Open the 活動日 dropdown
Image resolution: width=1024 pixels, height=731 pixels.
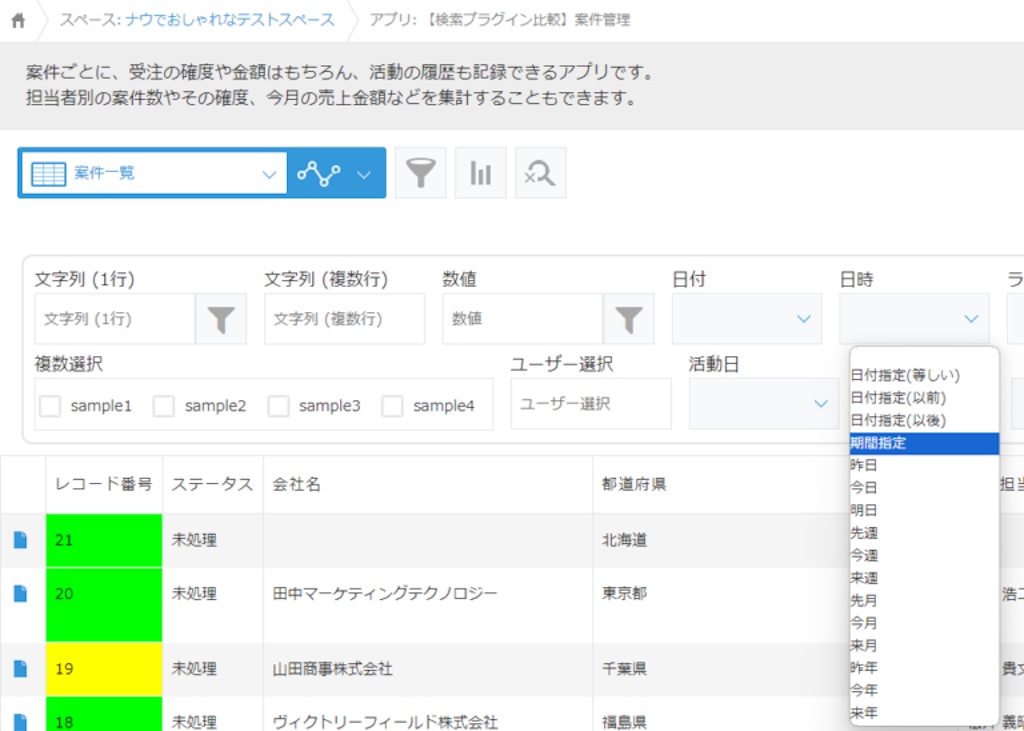click(x=763, y=404)
